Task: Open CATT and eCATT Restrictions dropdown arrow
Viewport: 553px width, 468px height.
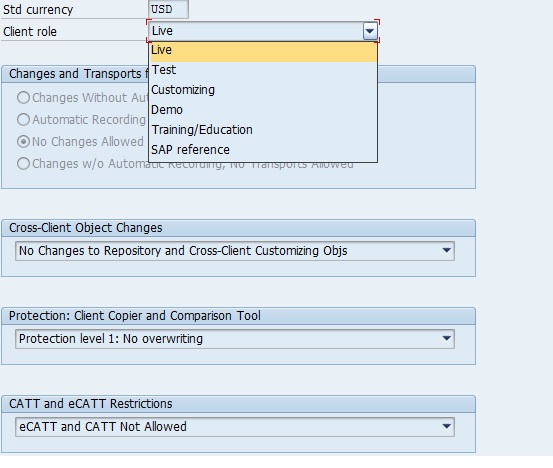Action: tap(446, 427)
